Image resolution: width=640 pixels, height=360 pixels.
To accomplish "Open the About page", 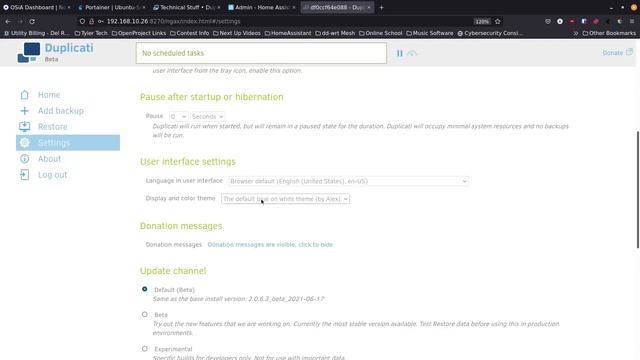I will (x=49, y=159).
